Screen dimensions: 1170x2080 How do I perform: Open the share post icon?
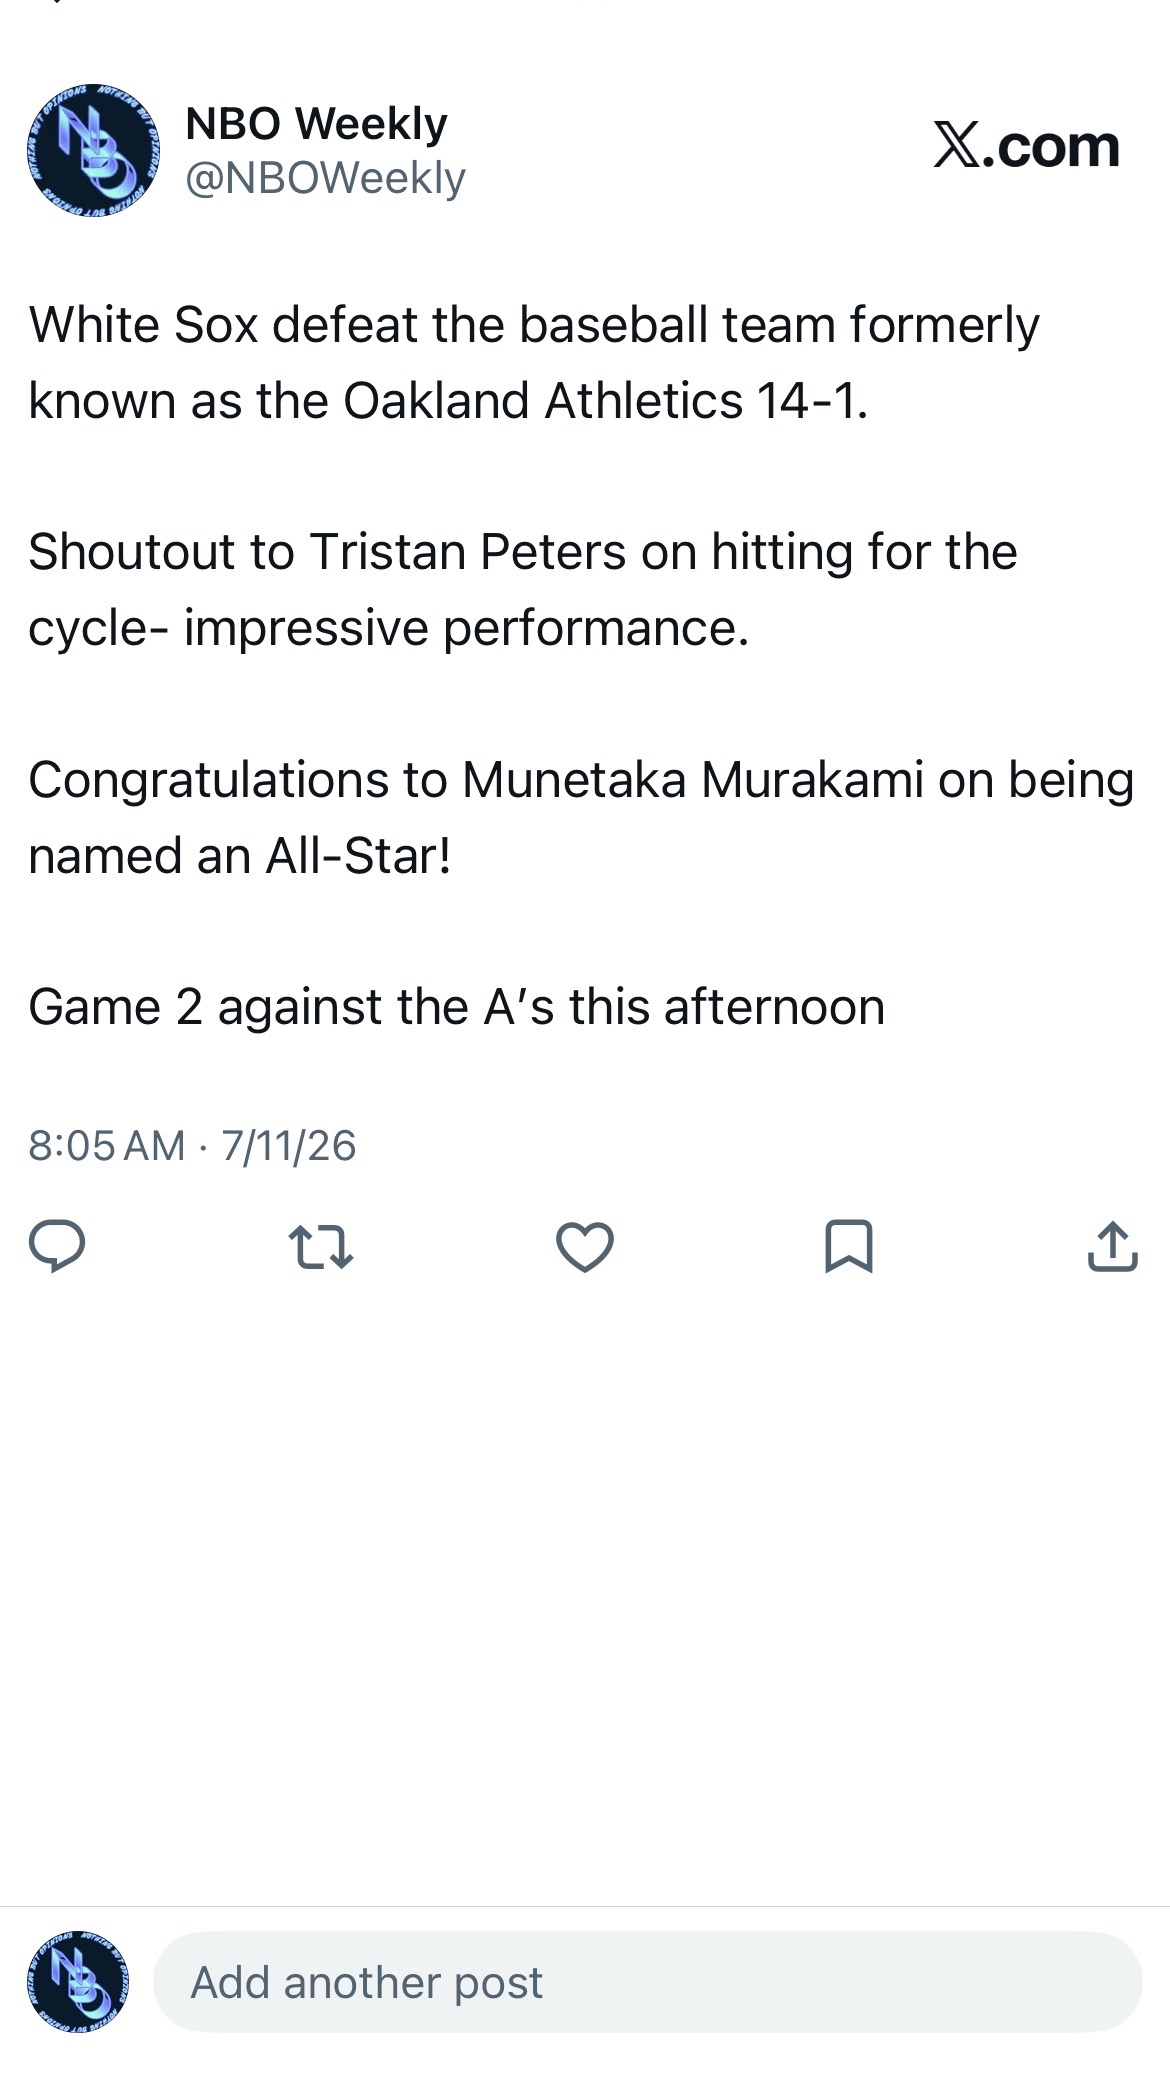1112,1246
